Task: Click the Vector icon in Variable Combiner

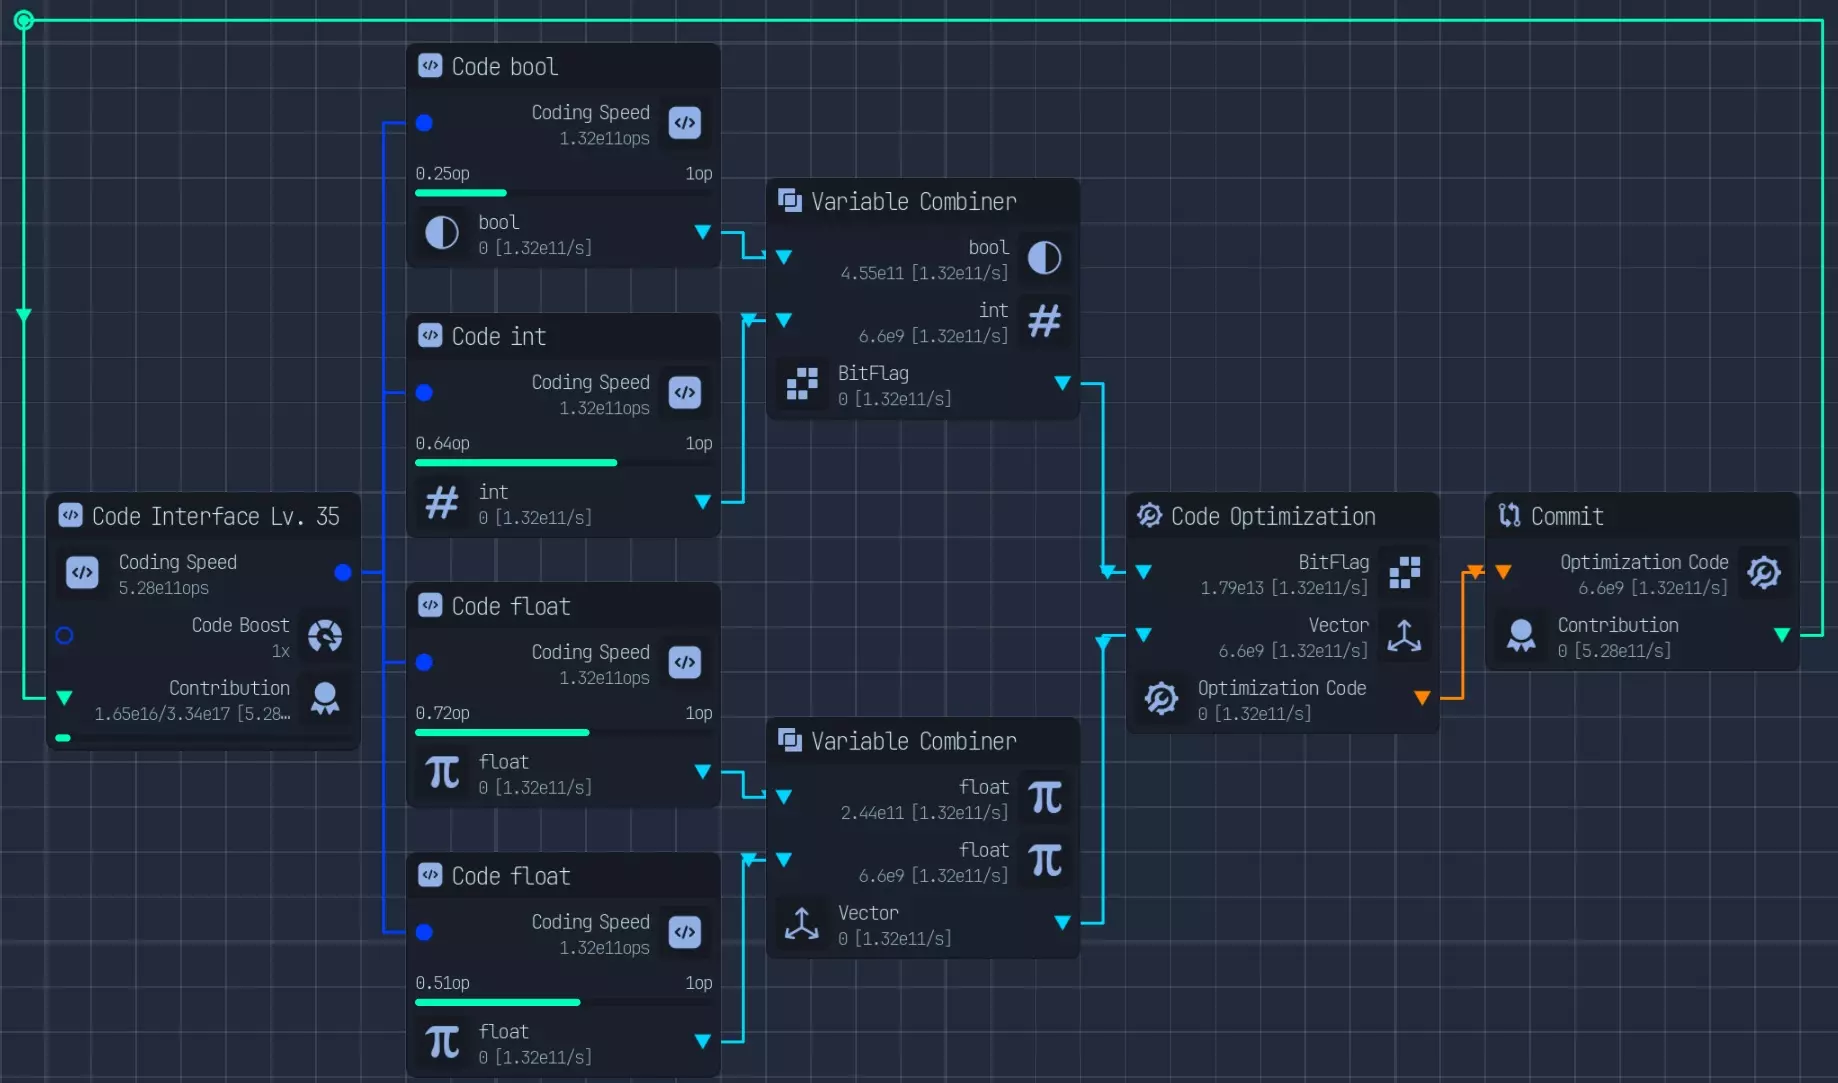Action: click(x=802, y=923)
